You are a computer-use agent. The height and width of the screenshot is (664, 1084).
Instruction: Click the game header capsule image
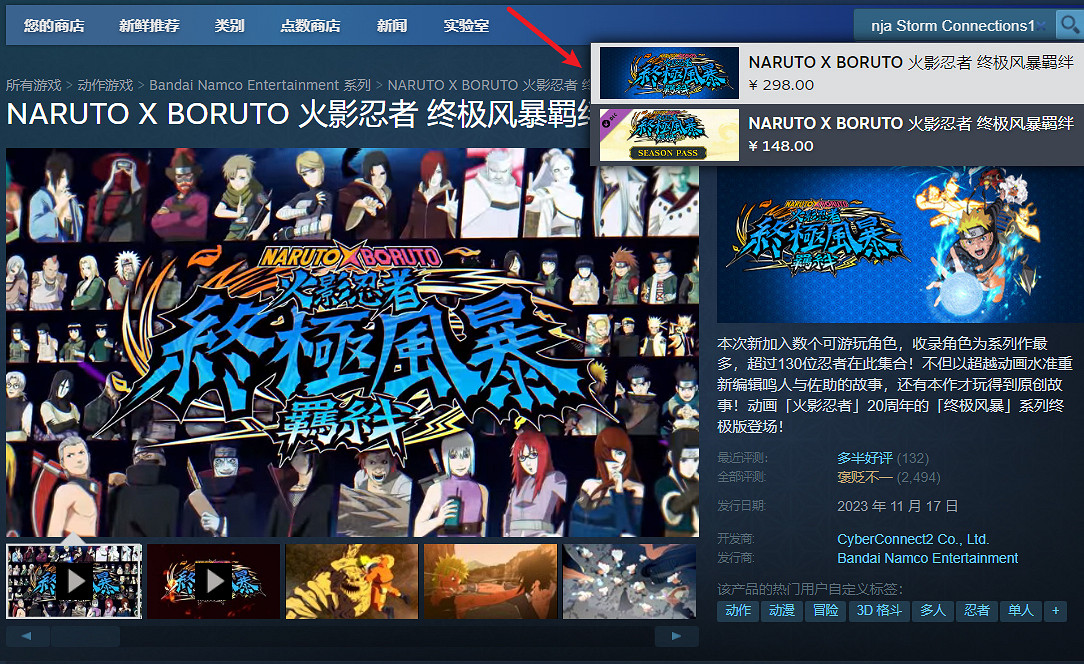coord(898,245)
